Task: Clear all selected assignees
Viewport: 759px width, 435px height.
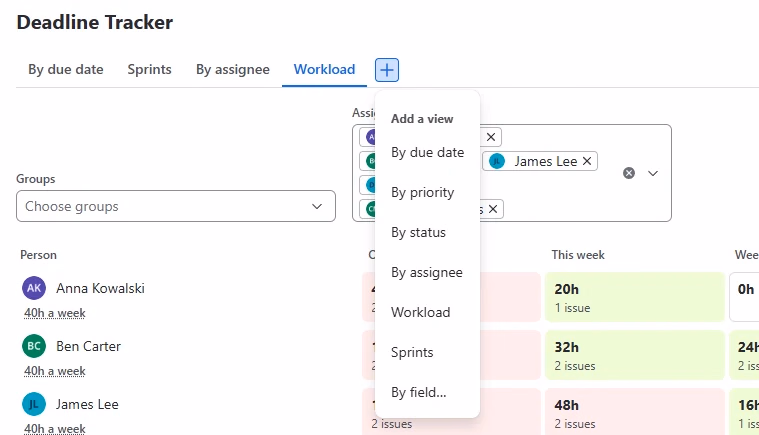Action: pos(629,173)
